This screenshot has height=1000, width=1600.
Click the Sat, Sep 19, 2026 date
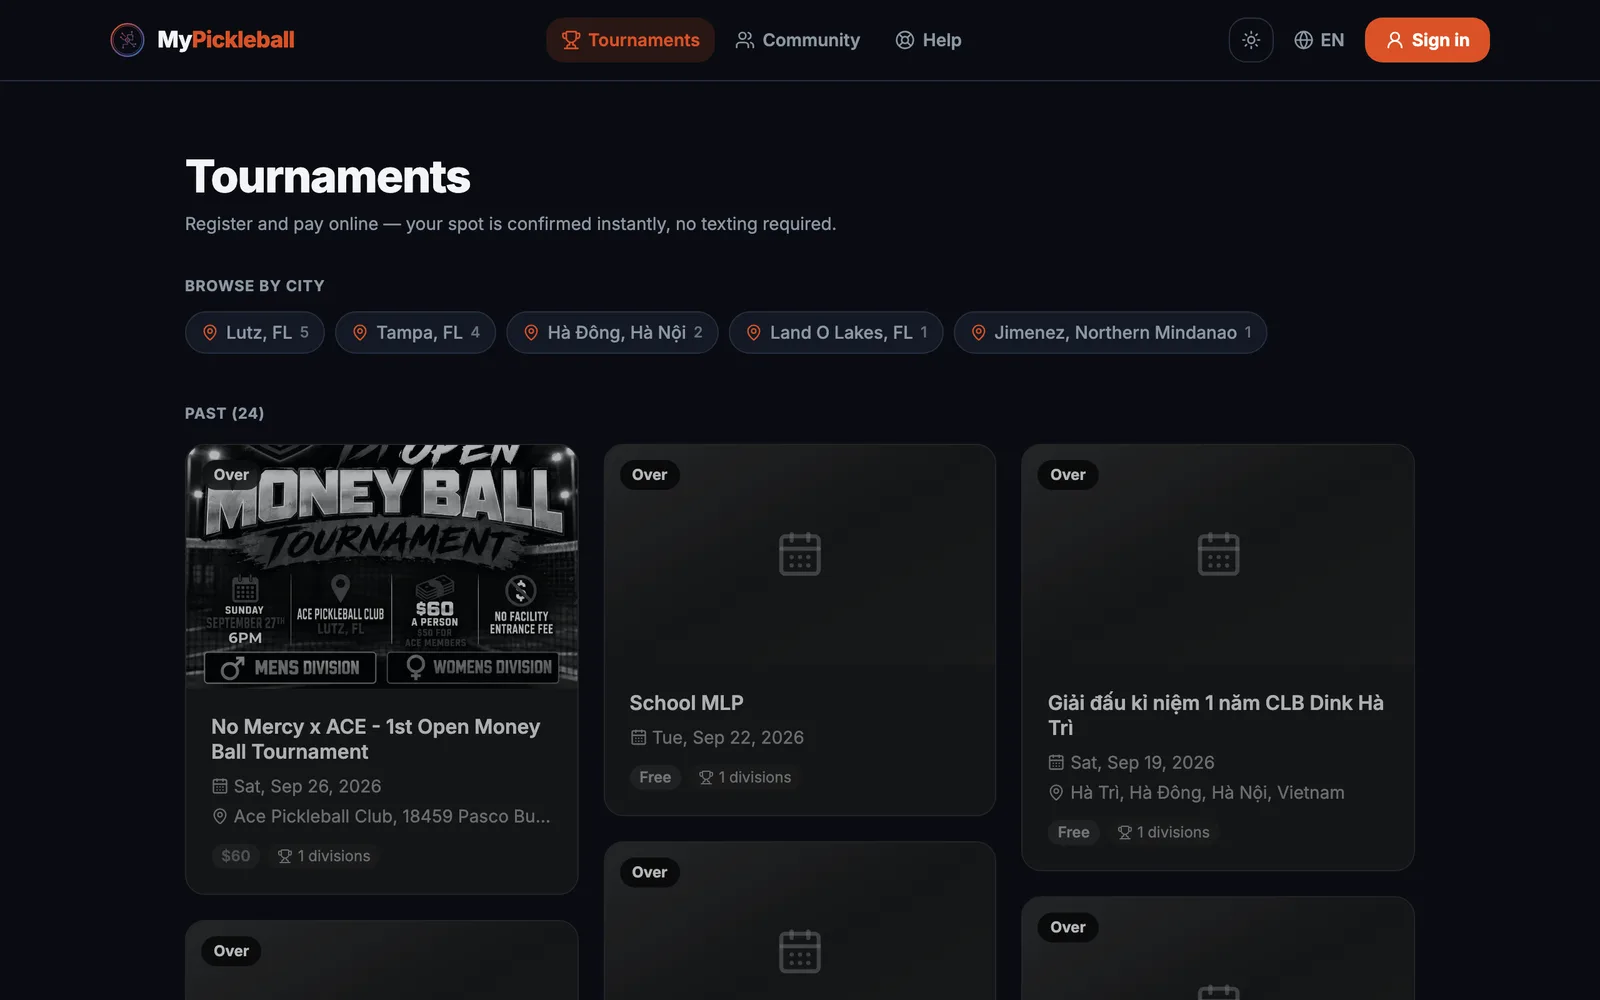click(1142, 762)
